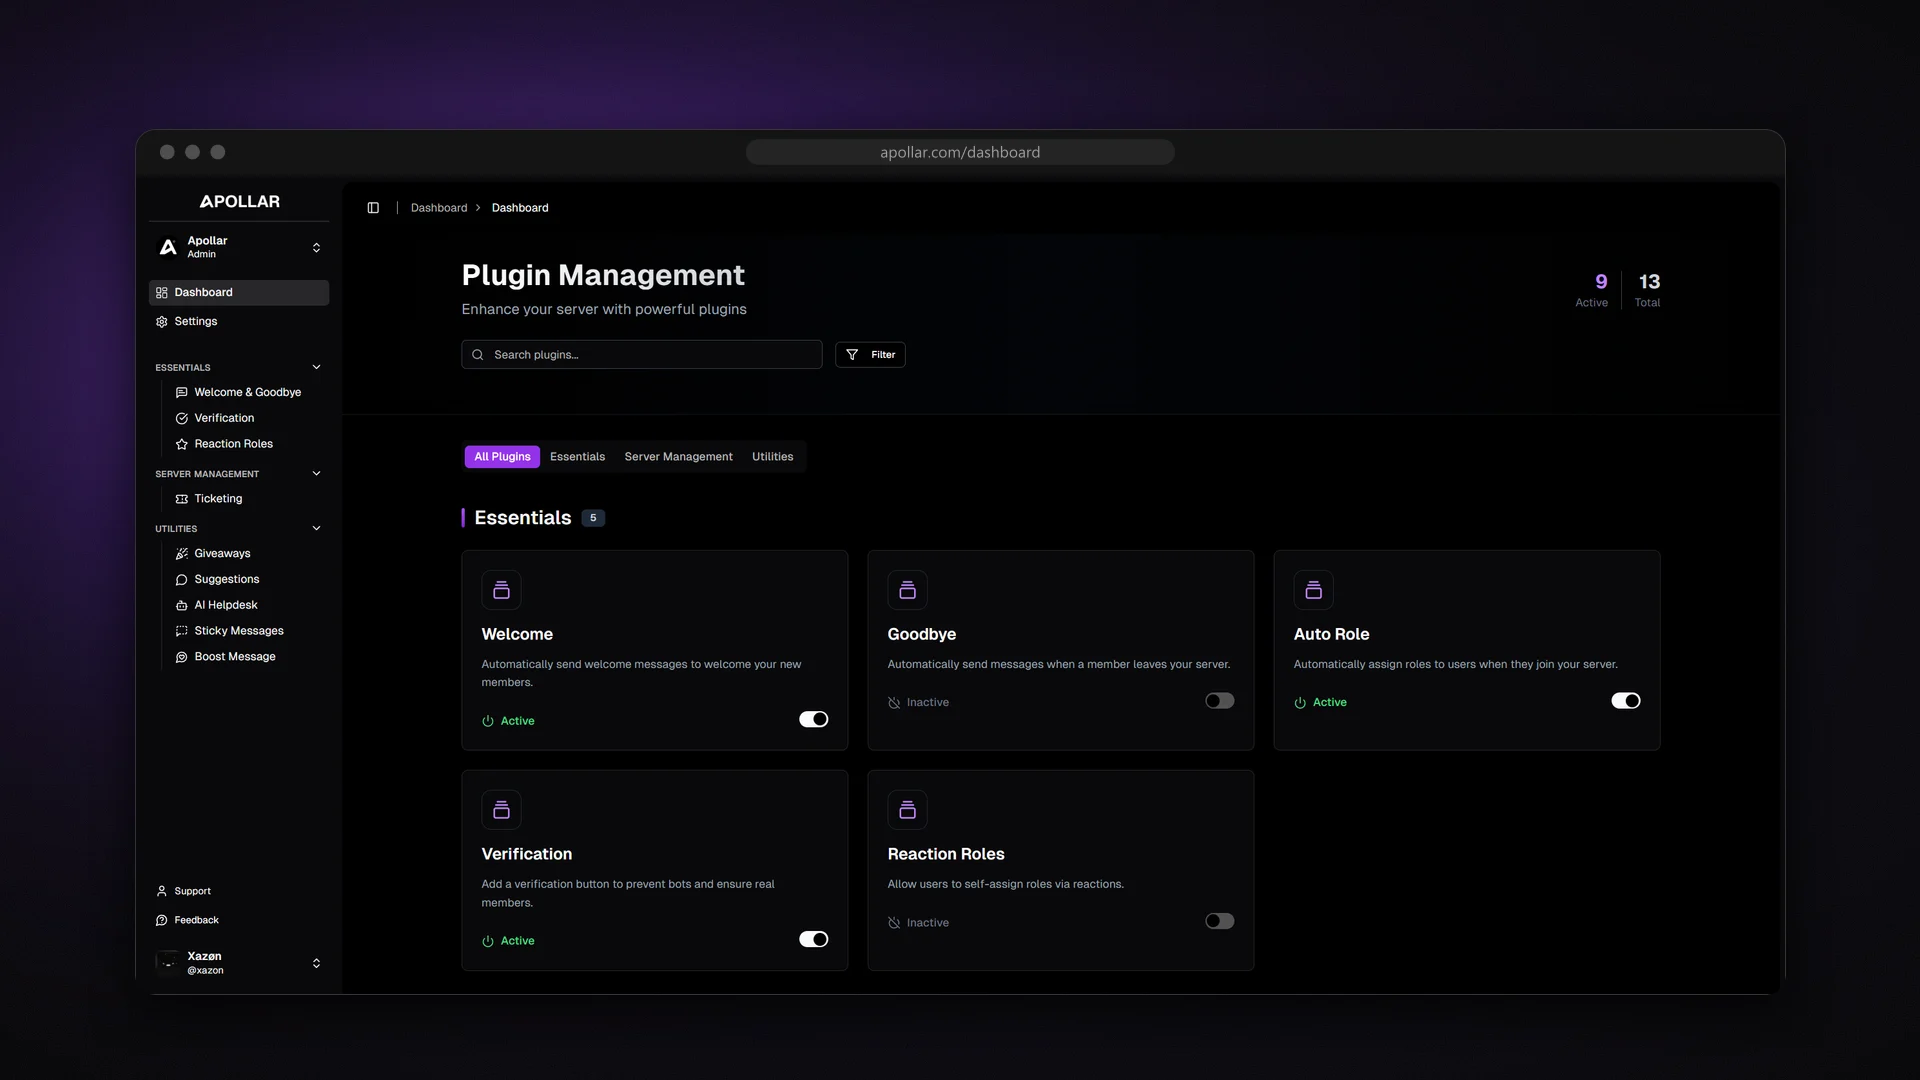Open Welcome & Goodbye in the sidebar
Image resolution: width=1920 pixels, height=1080 pixels.
[x=239, y=392]
